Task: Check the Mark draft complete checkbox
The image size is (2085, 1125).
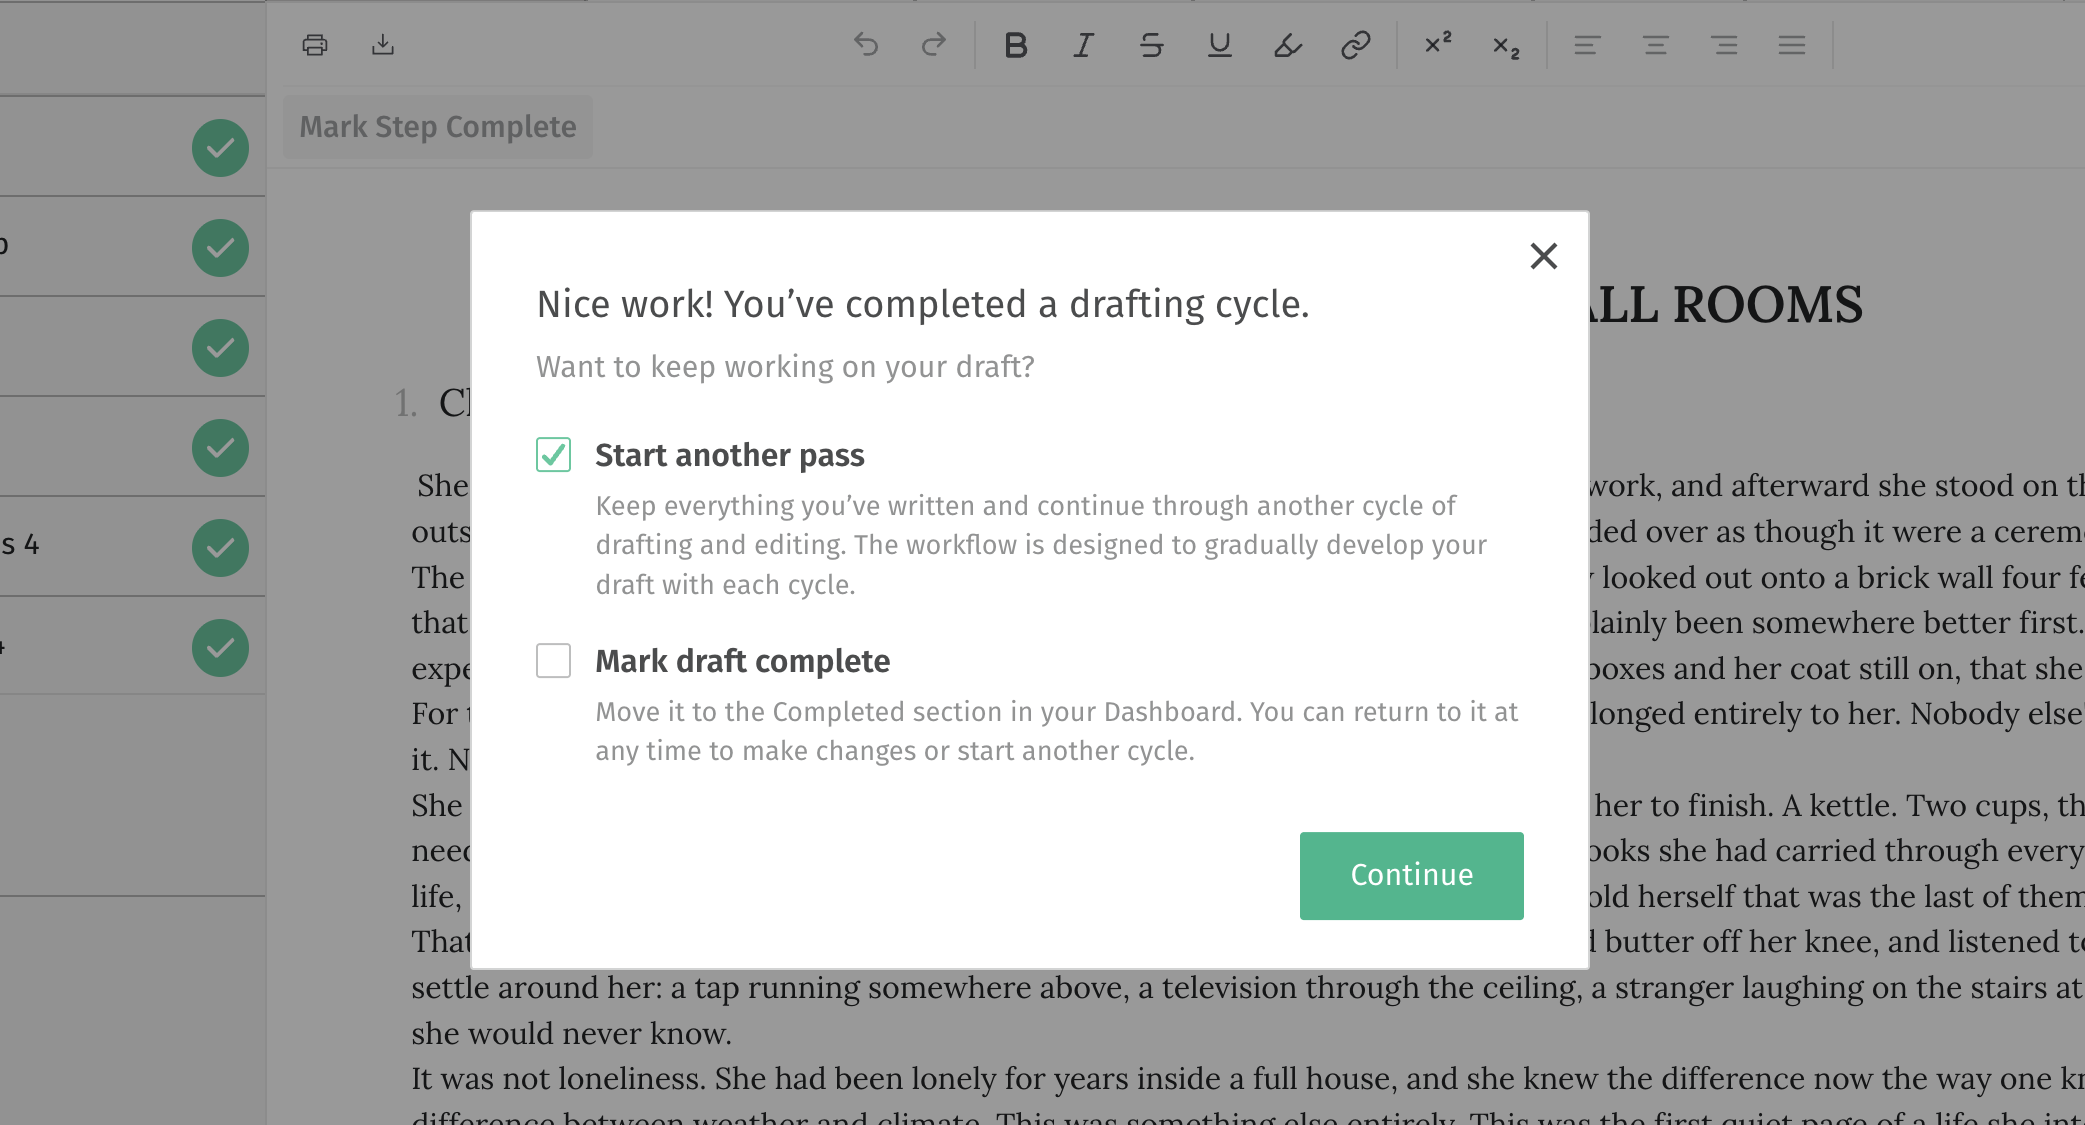Action: [x=553, y=661]
